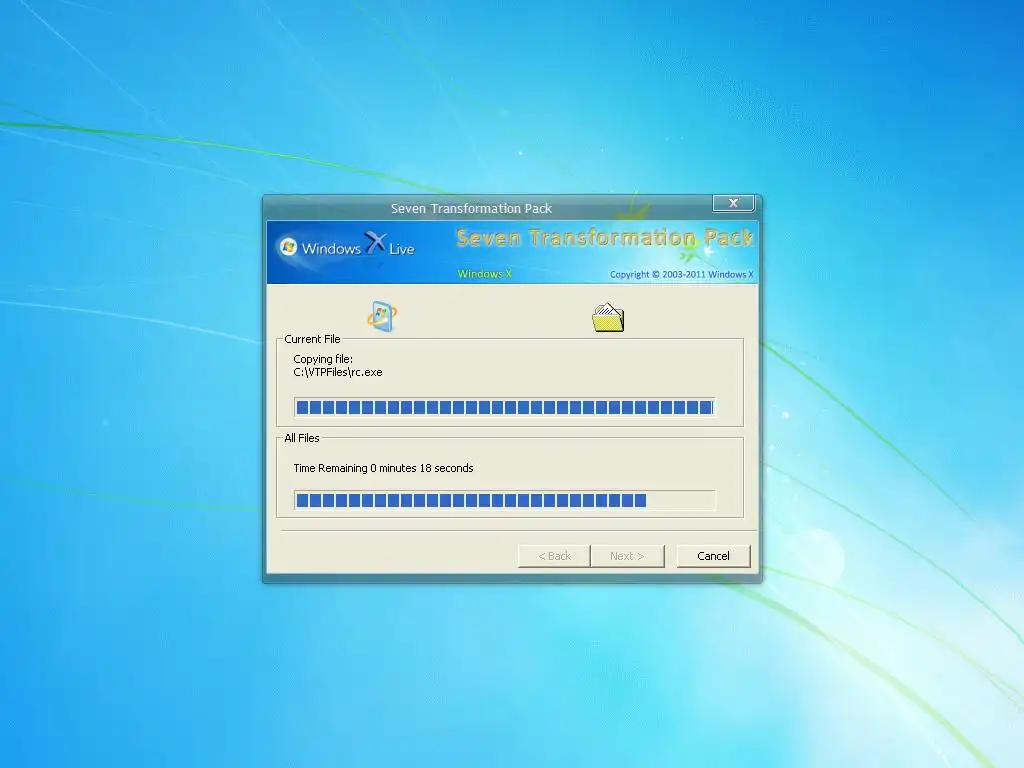Image resolution: width=1024 pixels, height=768 pixels.
Task: Click the 'C:\VTPFiles\rc.exe' file path text
Action: coord(338,372)
